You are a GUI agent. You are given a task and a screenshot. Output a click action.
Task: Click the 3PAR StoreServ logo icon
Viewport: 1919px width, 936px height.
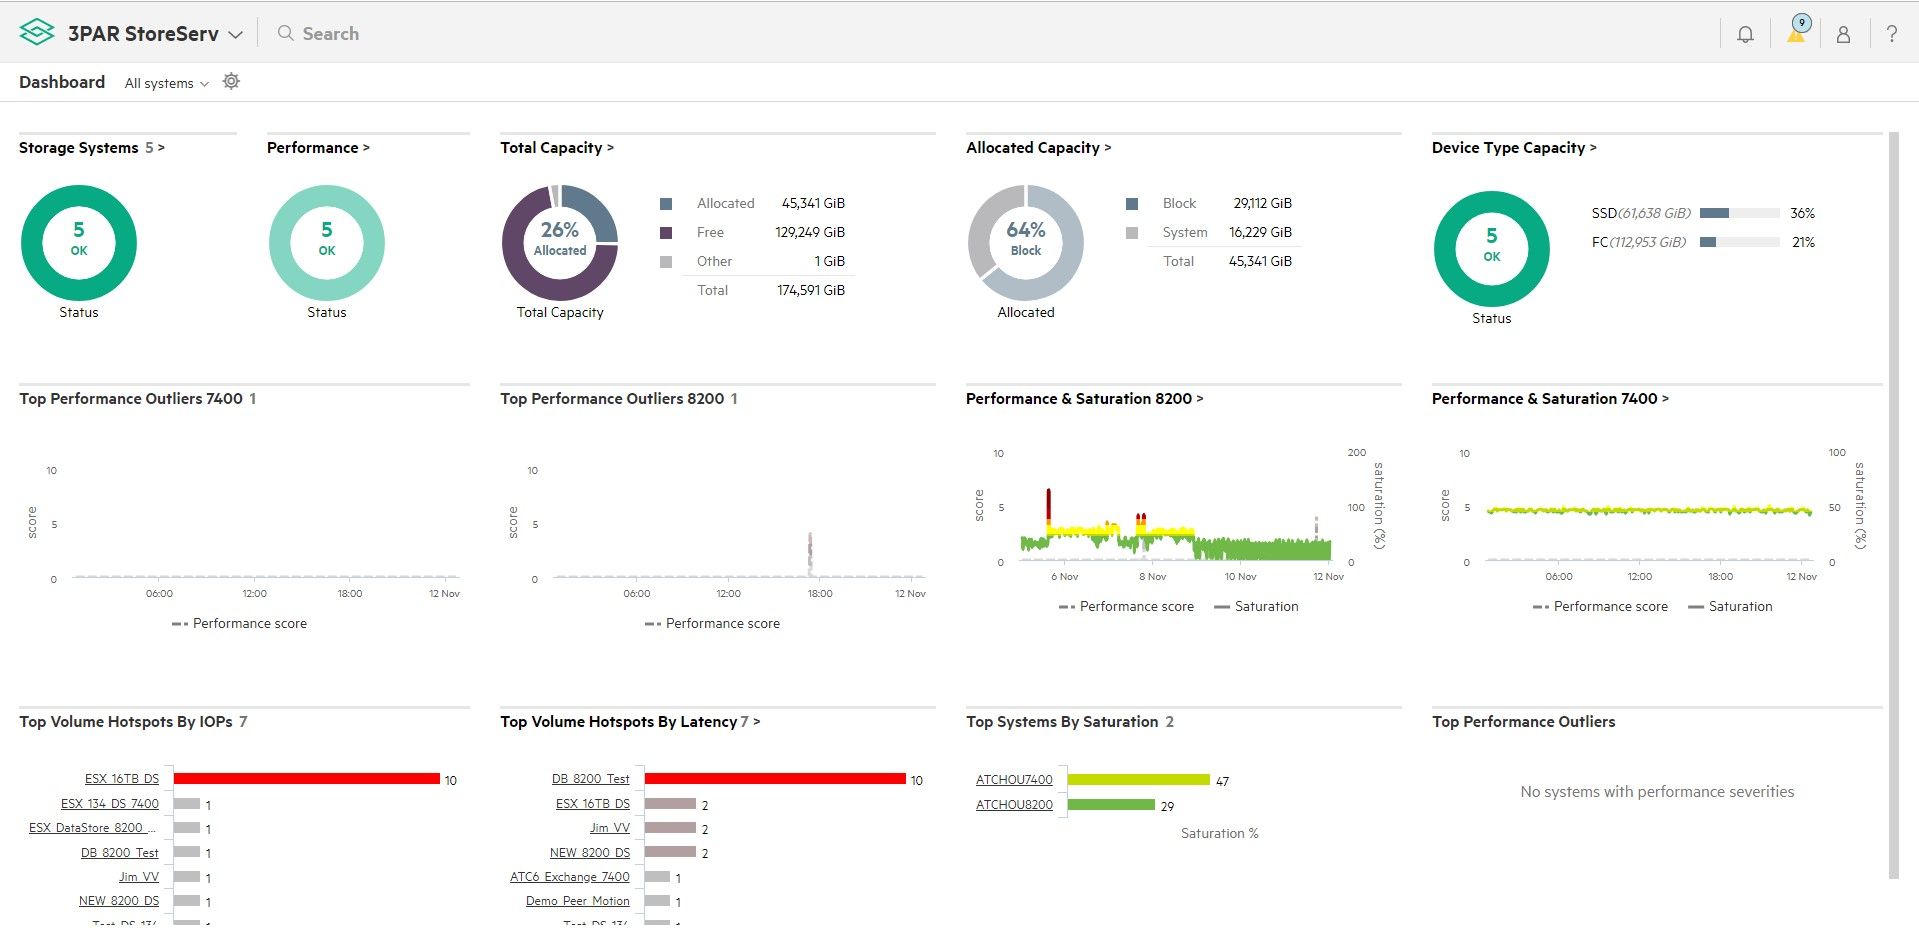pos(37,33)
